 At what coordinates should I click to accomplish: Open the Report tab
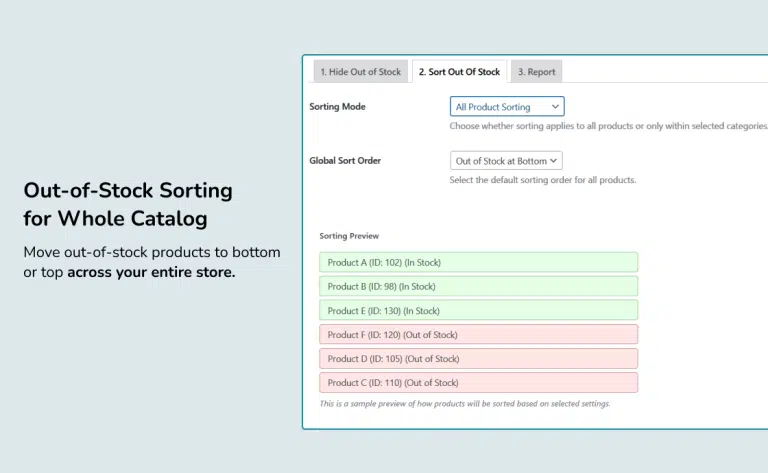point(538,72)
